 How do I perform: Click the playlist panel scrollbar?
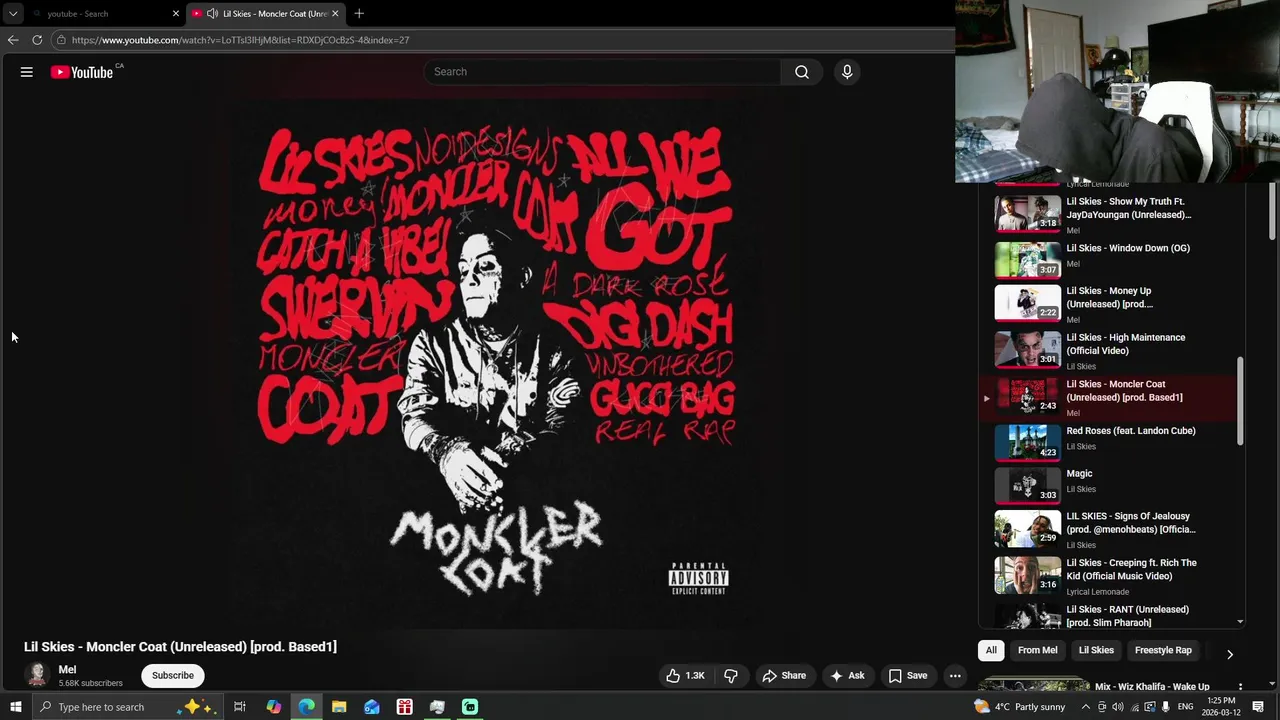pyautogui.click(x=1241, y=402)
